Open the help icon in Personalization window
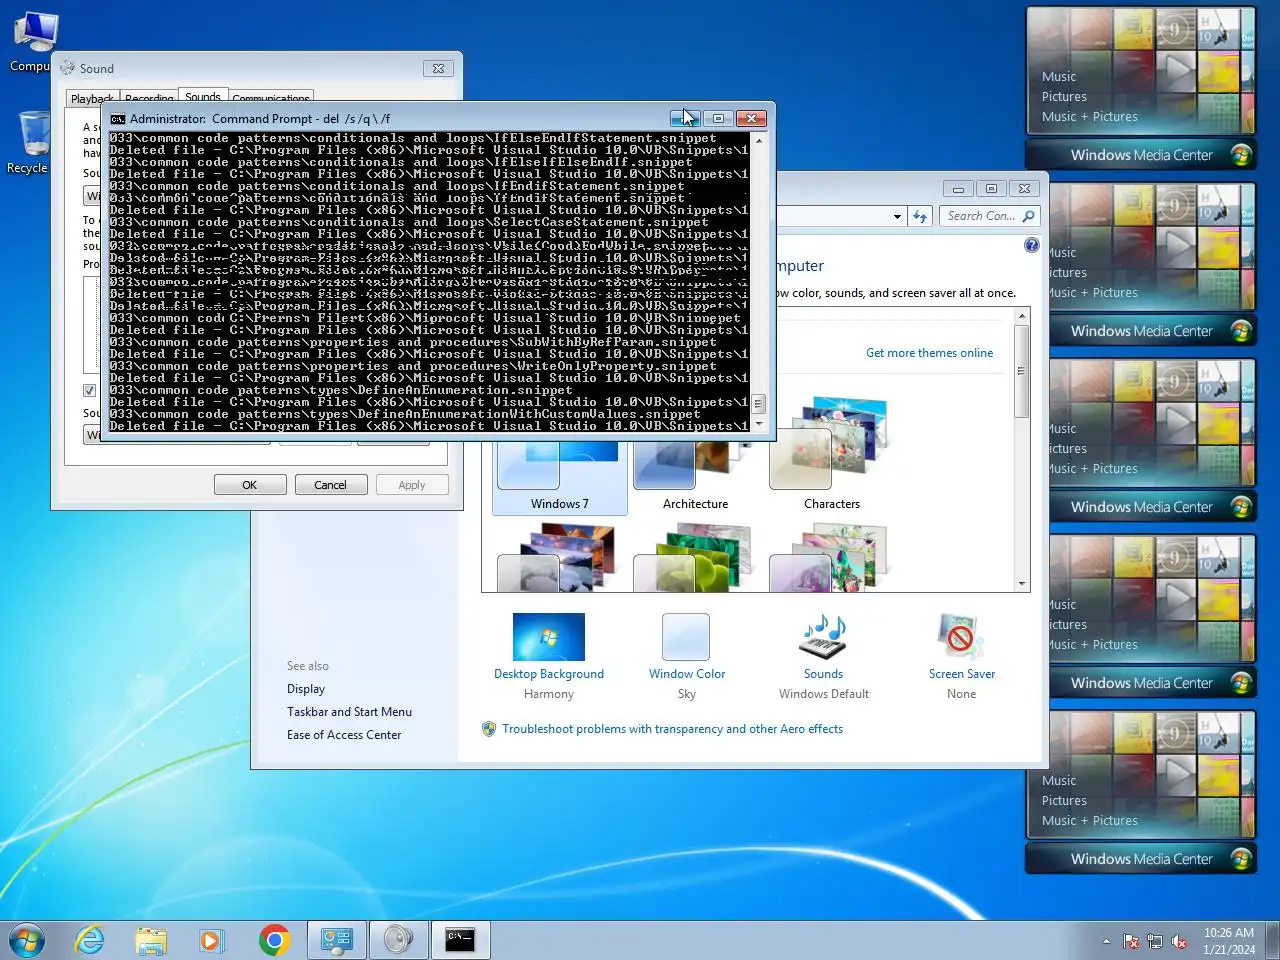Viewport: 1280px width, 960px height. pos(1032,245)
